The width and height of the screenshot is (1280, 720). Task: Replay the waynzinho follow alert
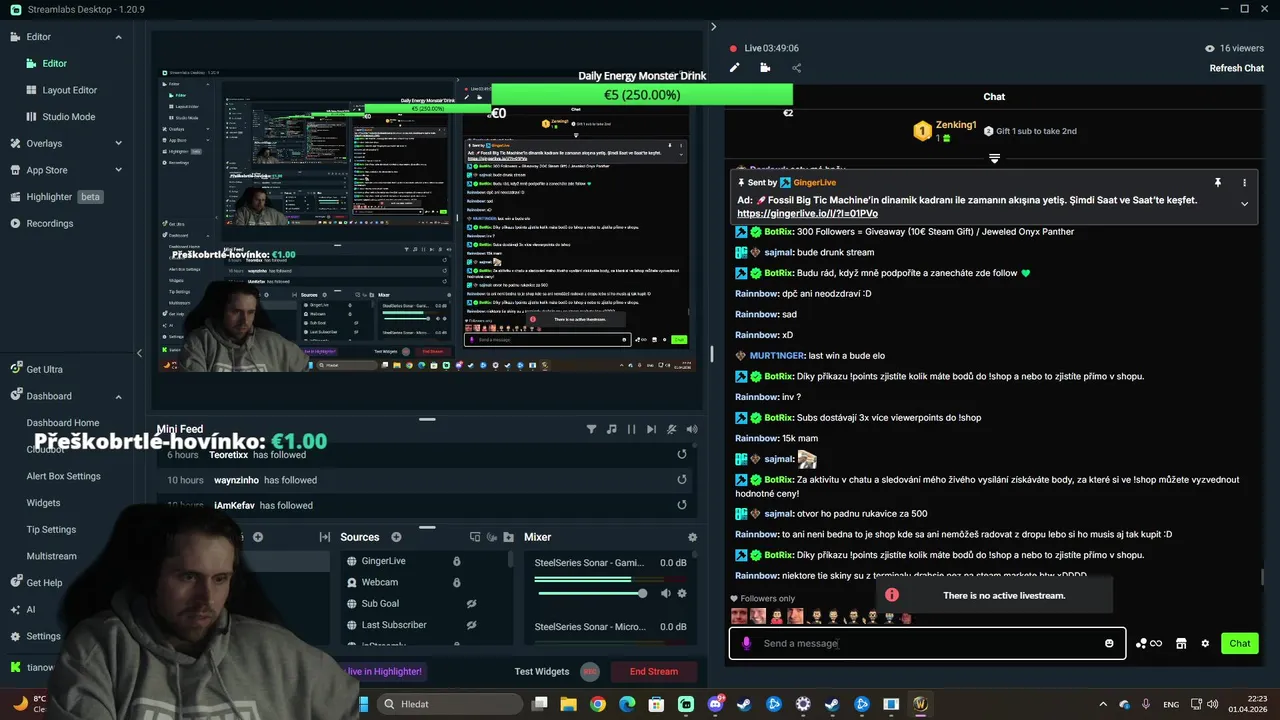[x=682, y=480]
